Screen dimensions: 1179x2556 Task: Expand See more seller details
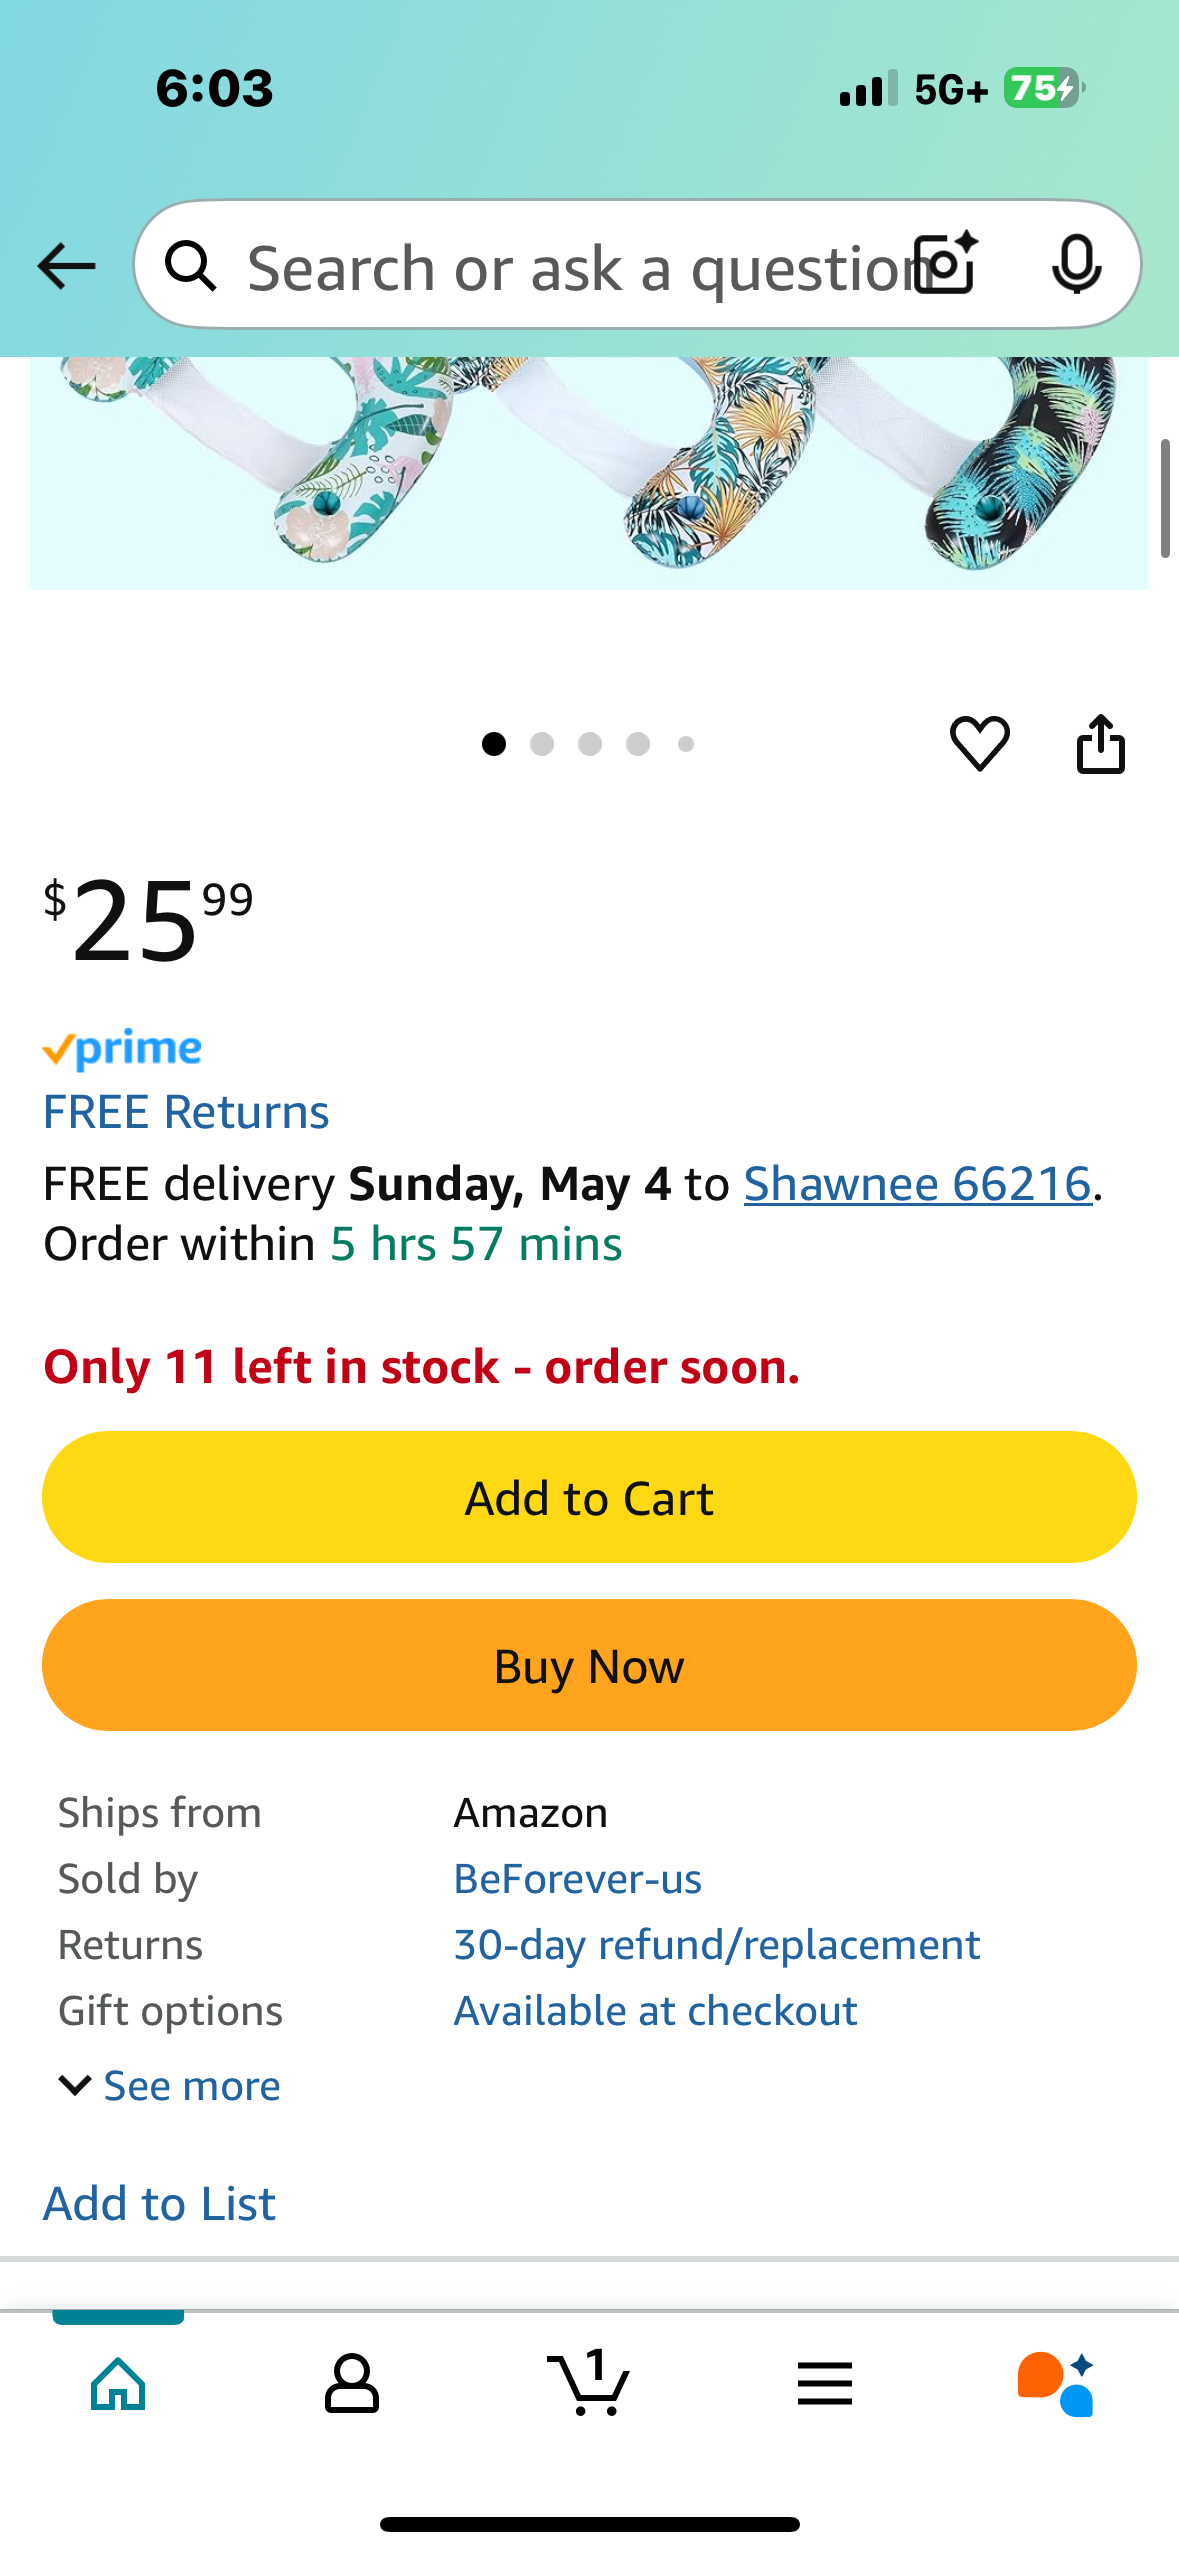(x=170, y=2086)
